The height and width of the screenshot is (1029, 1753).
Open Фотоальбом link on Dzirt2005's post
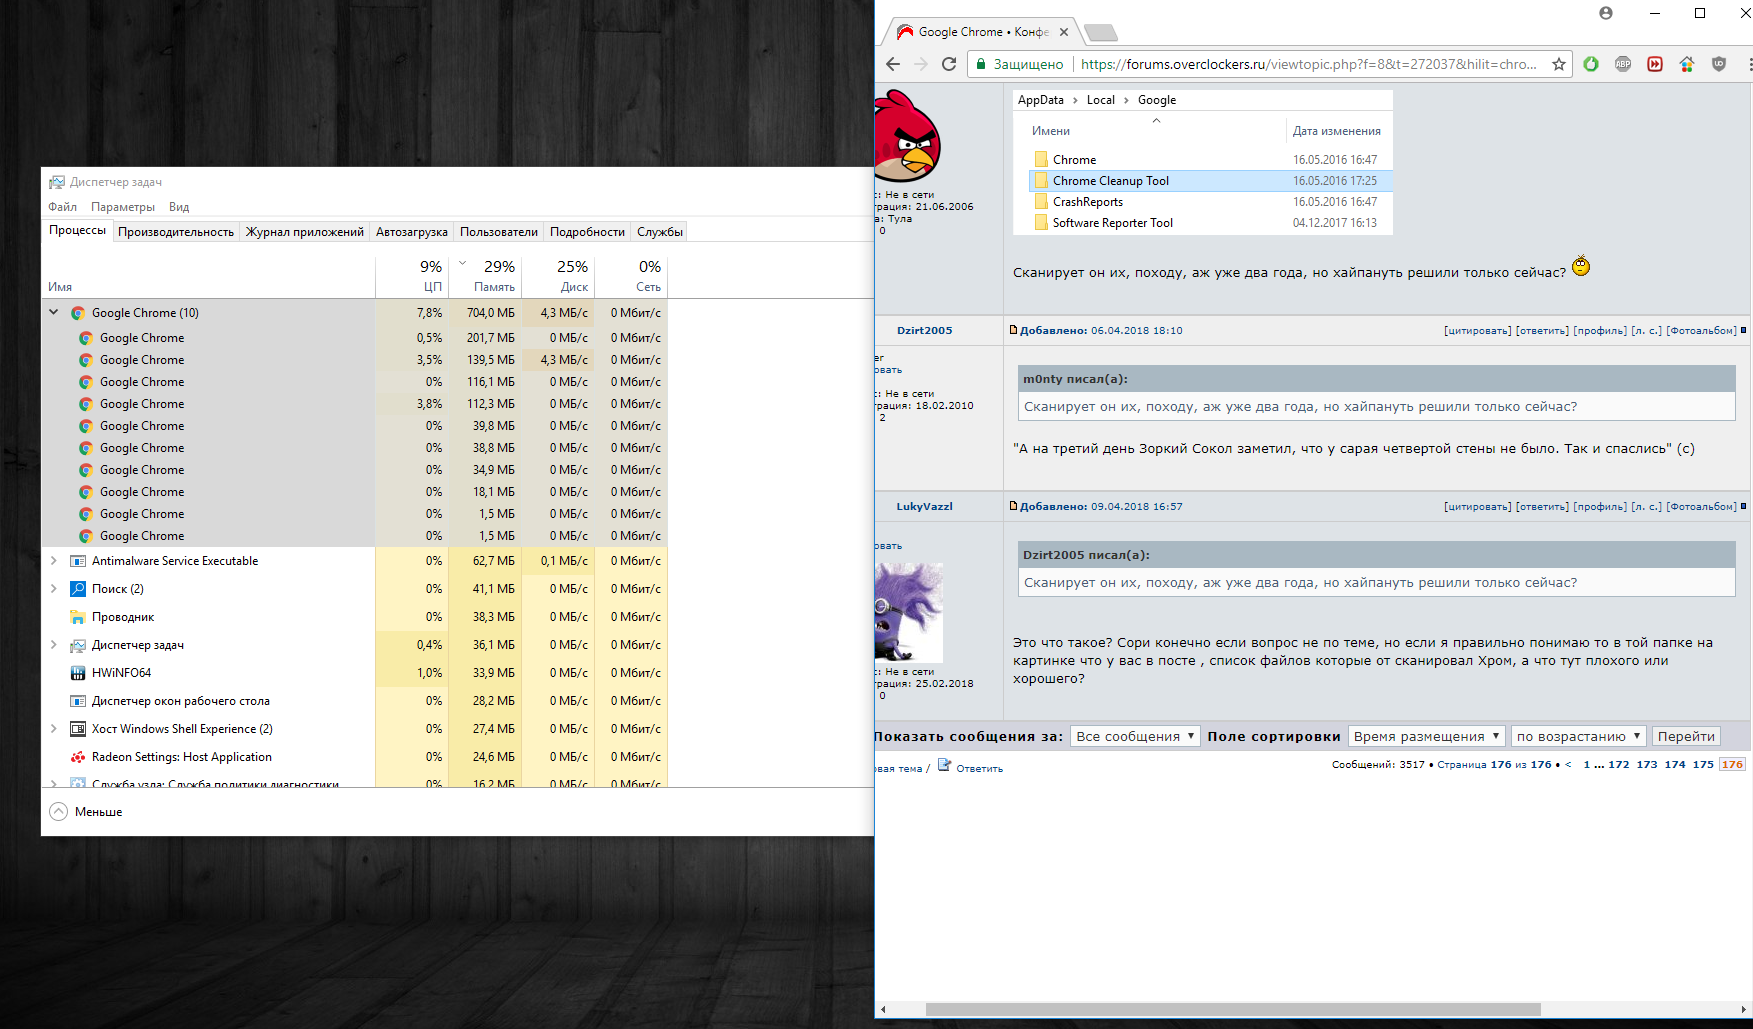click(x=1702, y=330)
